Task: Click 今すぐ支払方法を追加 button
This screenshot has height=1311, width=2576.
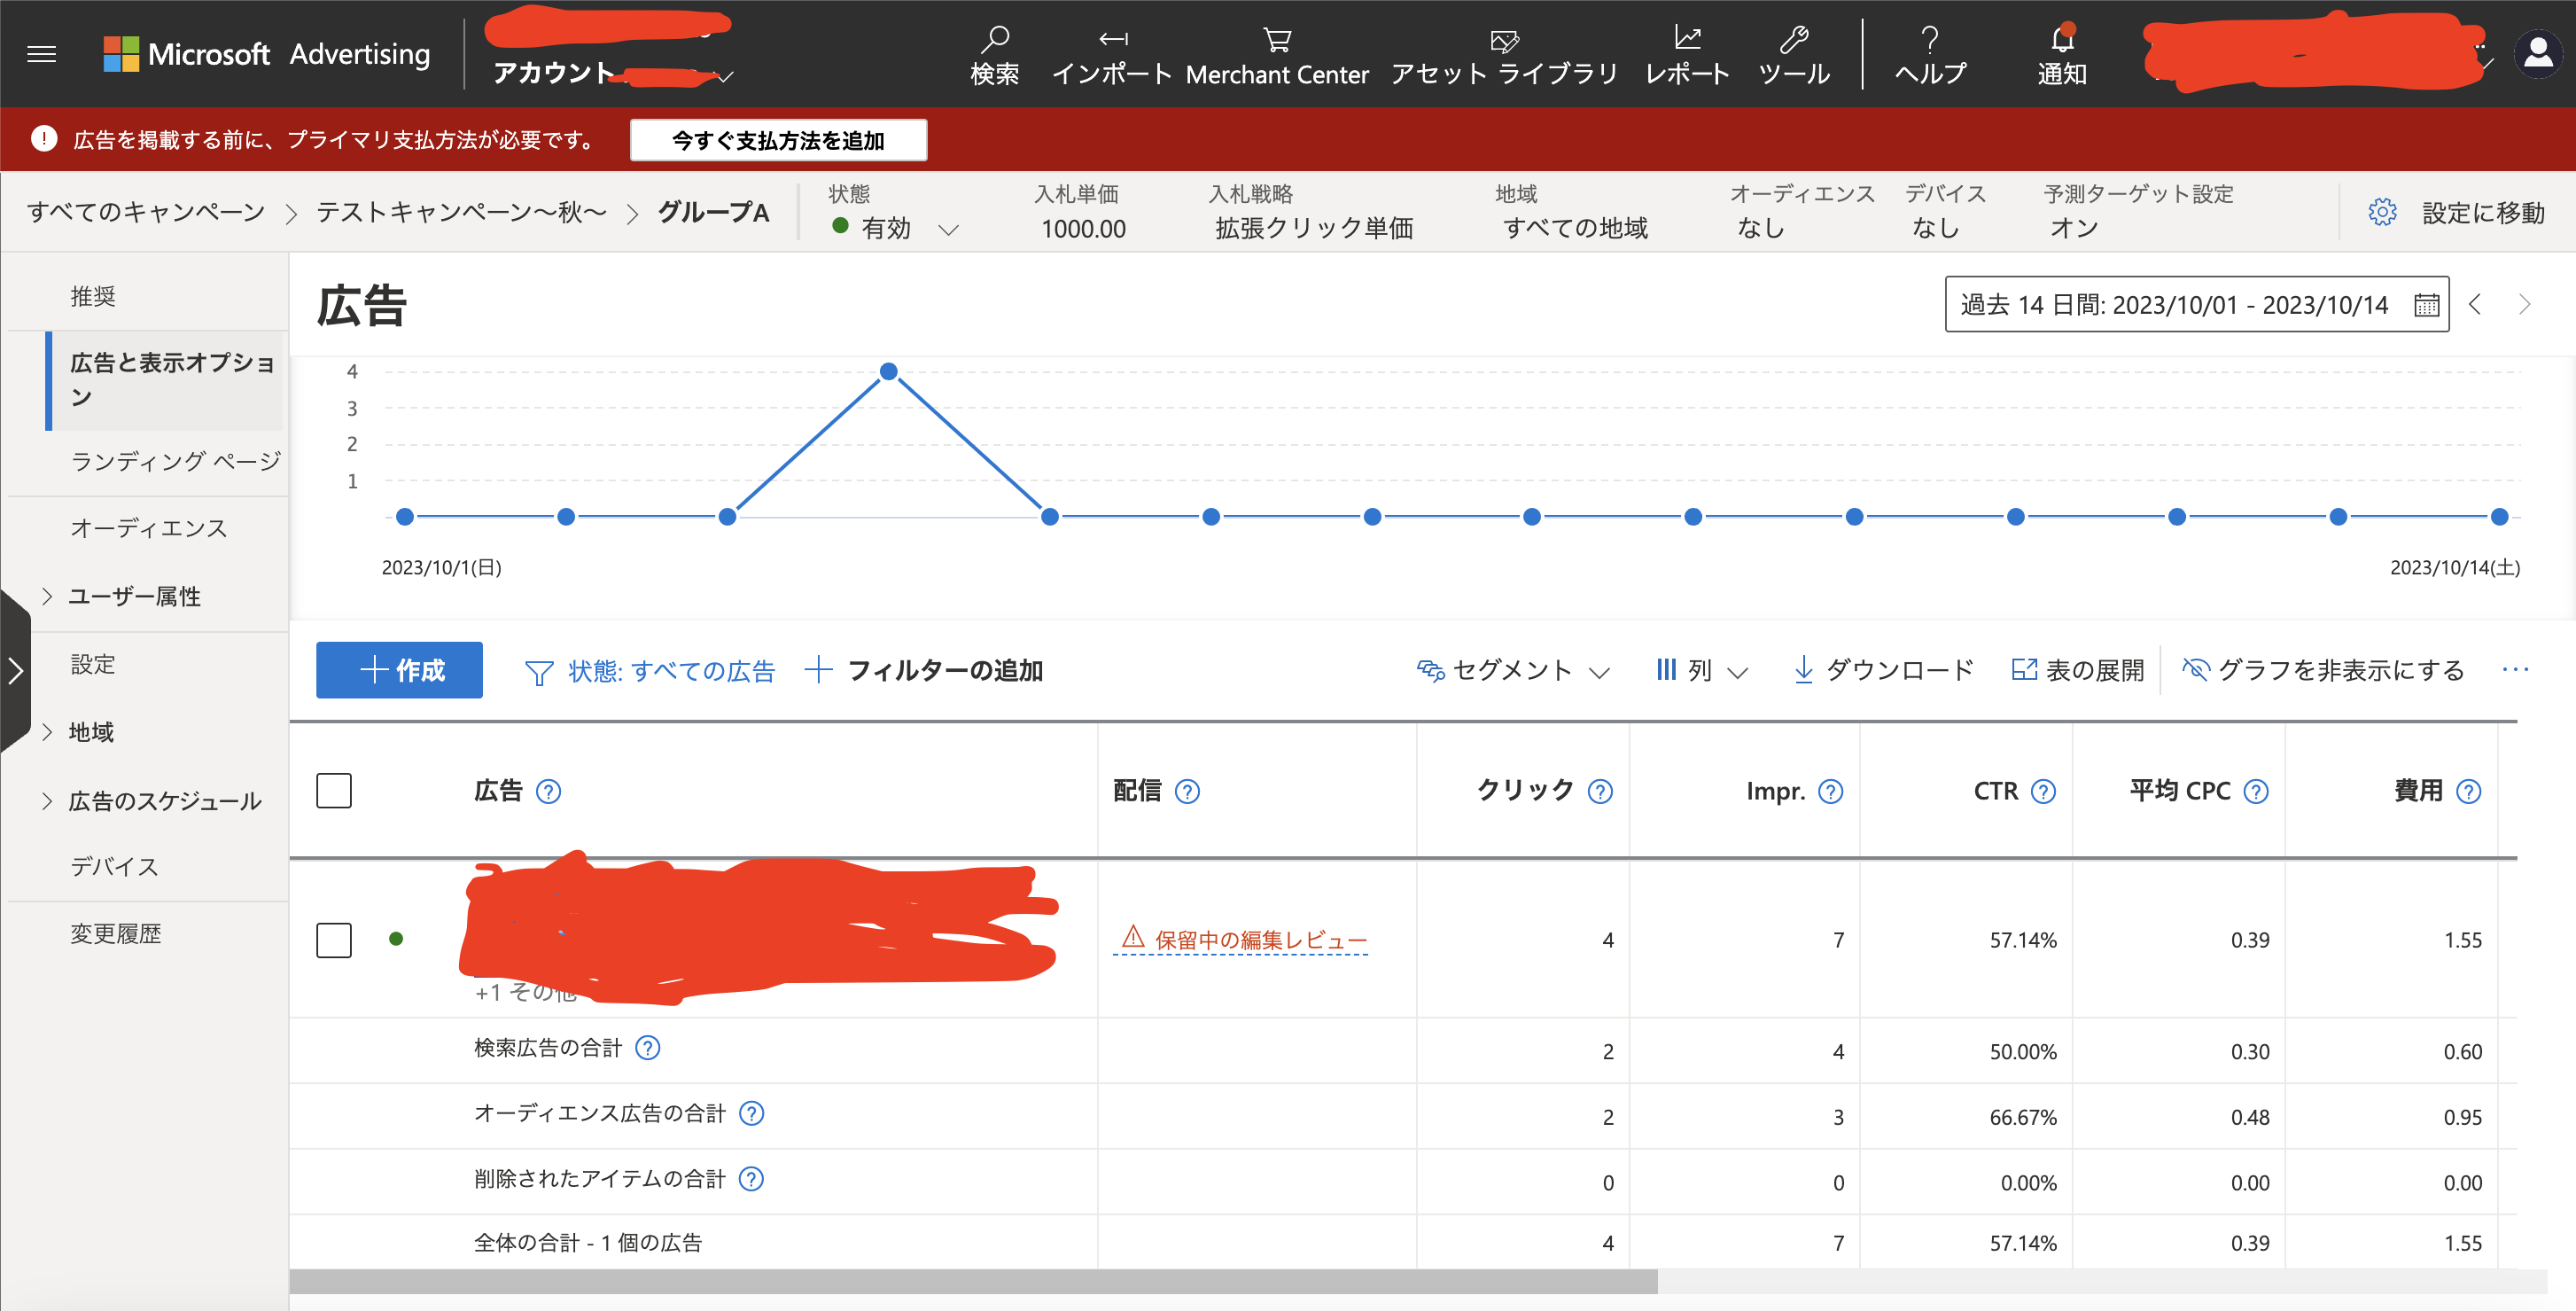Action: tap(778, 140)
